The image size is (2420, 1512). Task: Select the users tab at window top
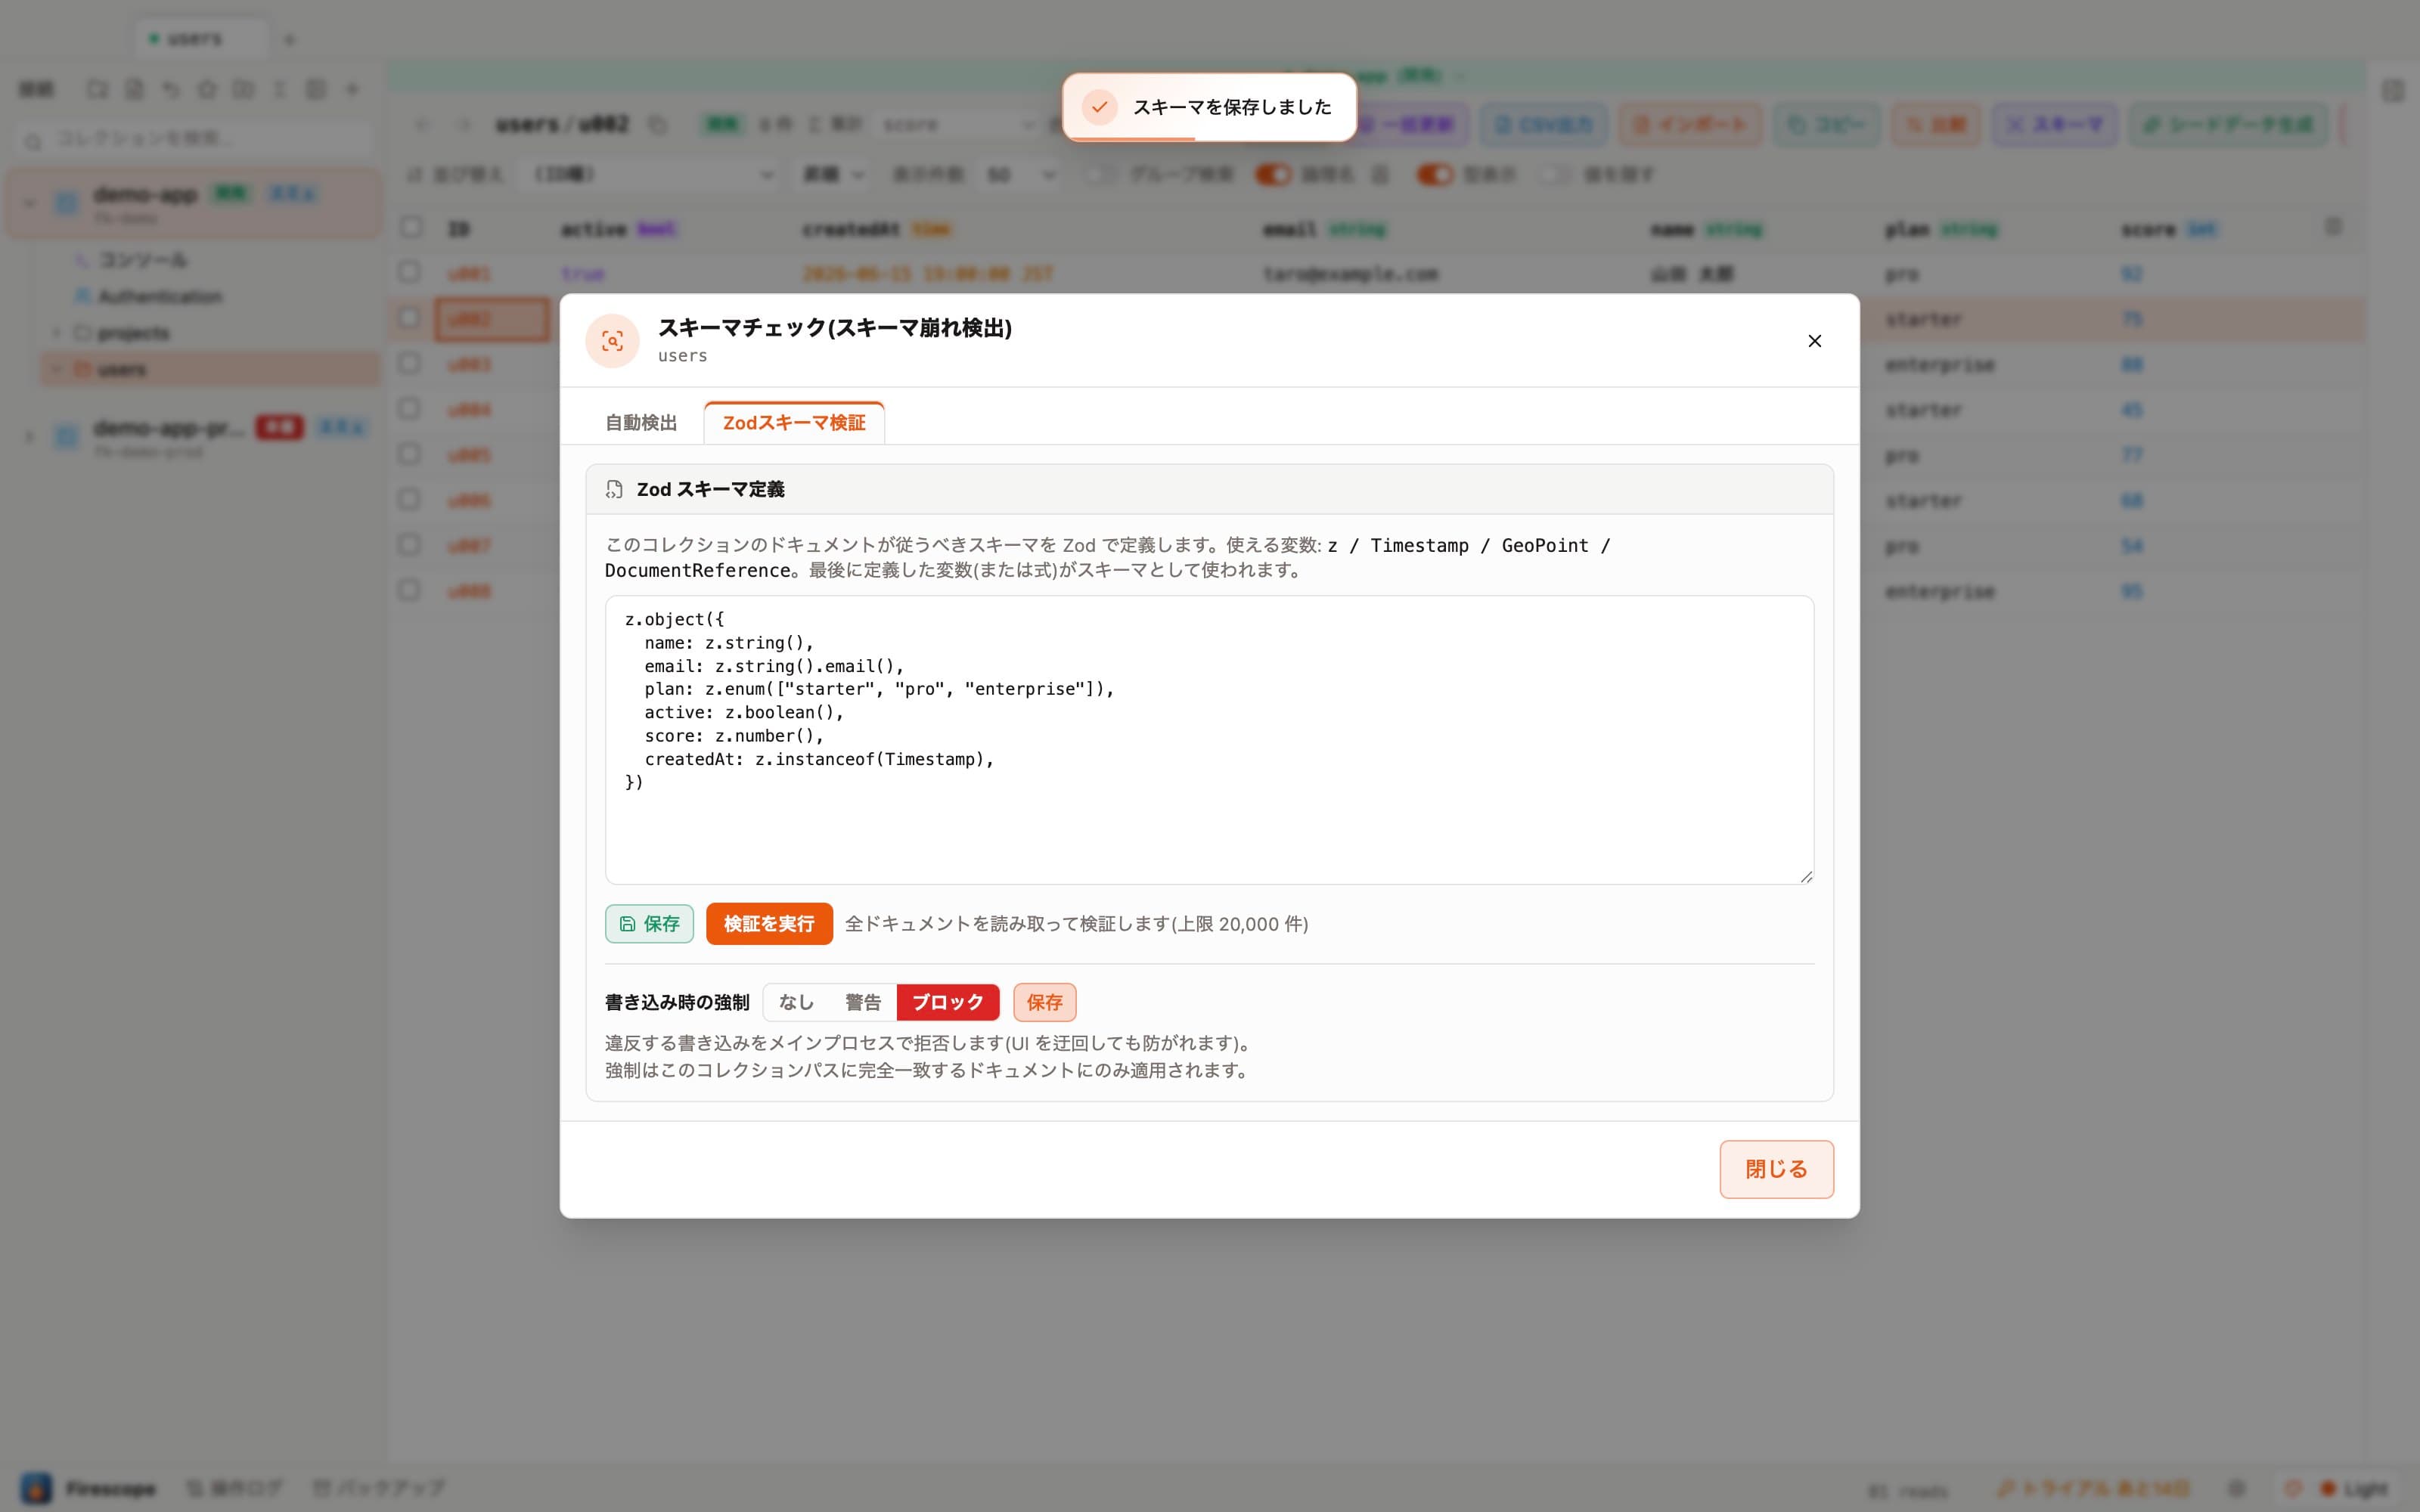click(201, 39)
